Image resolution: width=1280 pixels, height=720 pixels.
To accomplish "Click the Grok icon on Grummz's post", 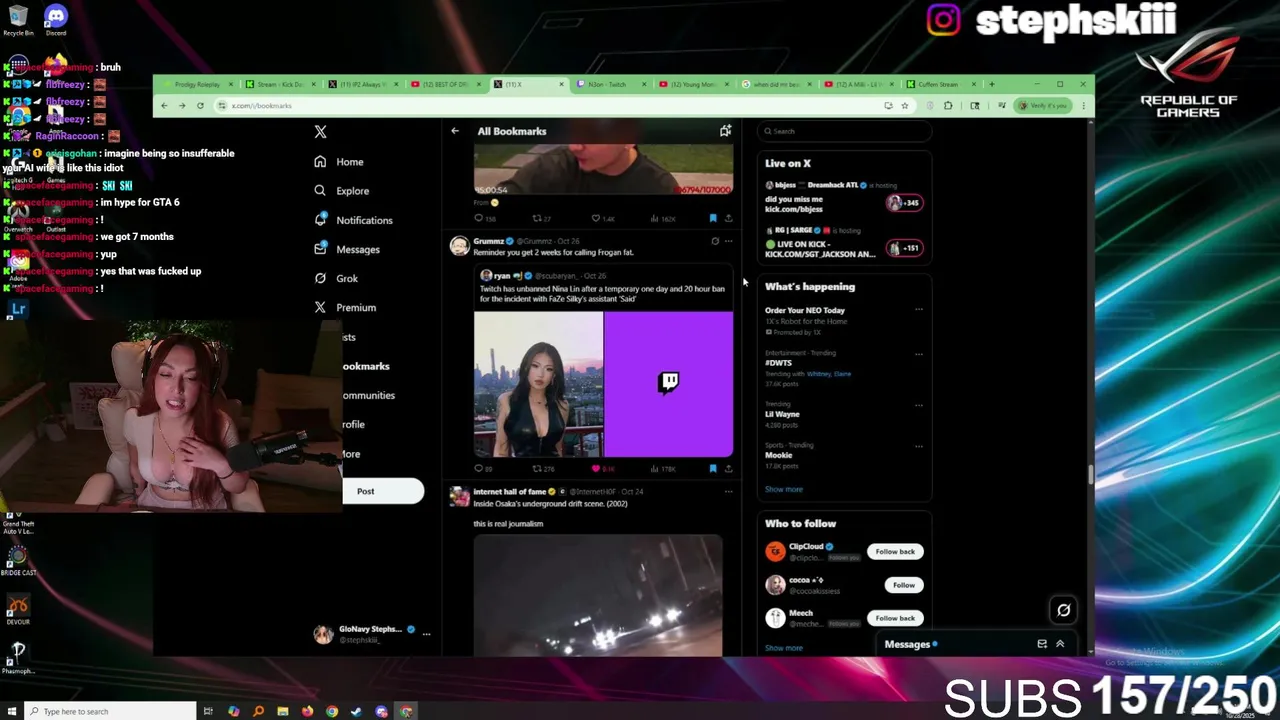I will (714, 241).
